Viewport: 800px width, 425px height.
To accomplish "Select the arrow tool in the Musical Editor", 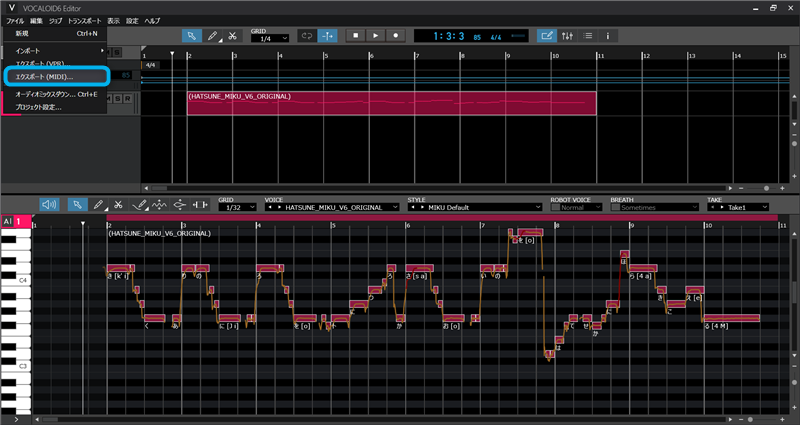I will click(77, 205).
